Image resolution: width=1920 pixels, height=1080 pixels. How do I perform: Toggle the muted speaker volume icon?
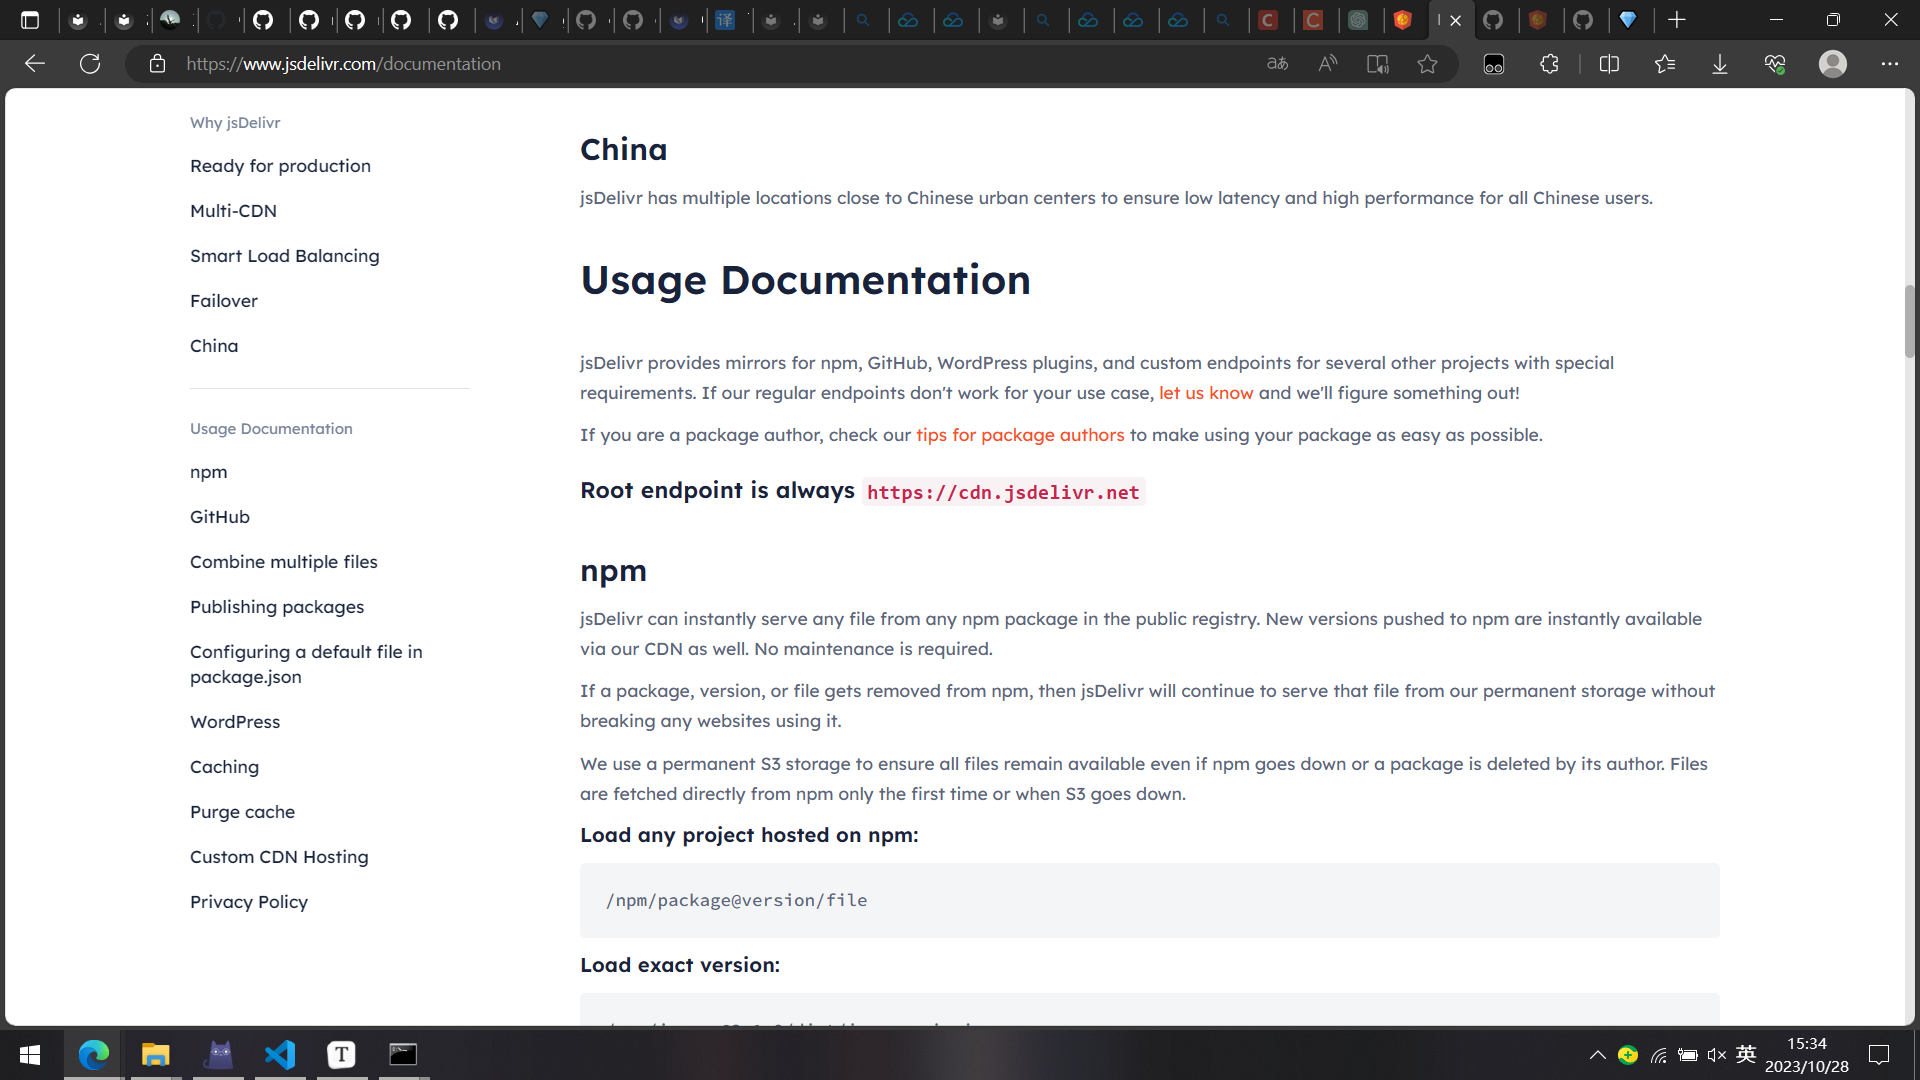1717,1055
